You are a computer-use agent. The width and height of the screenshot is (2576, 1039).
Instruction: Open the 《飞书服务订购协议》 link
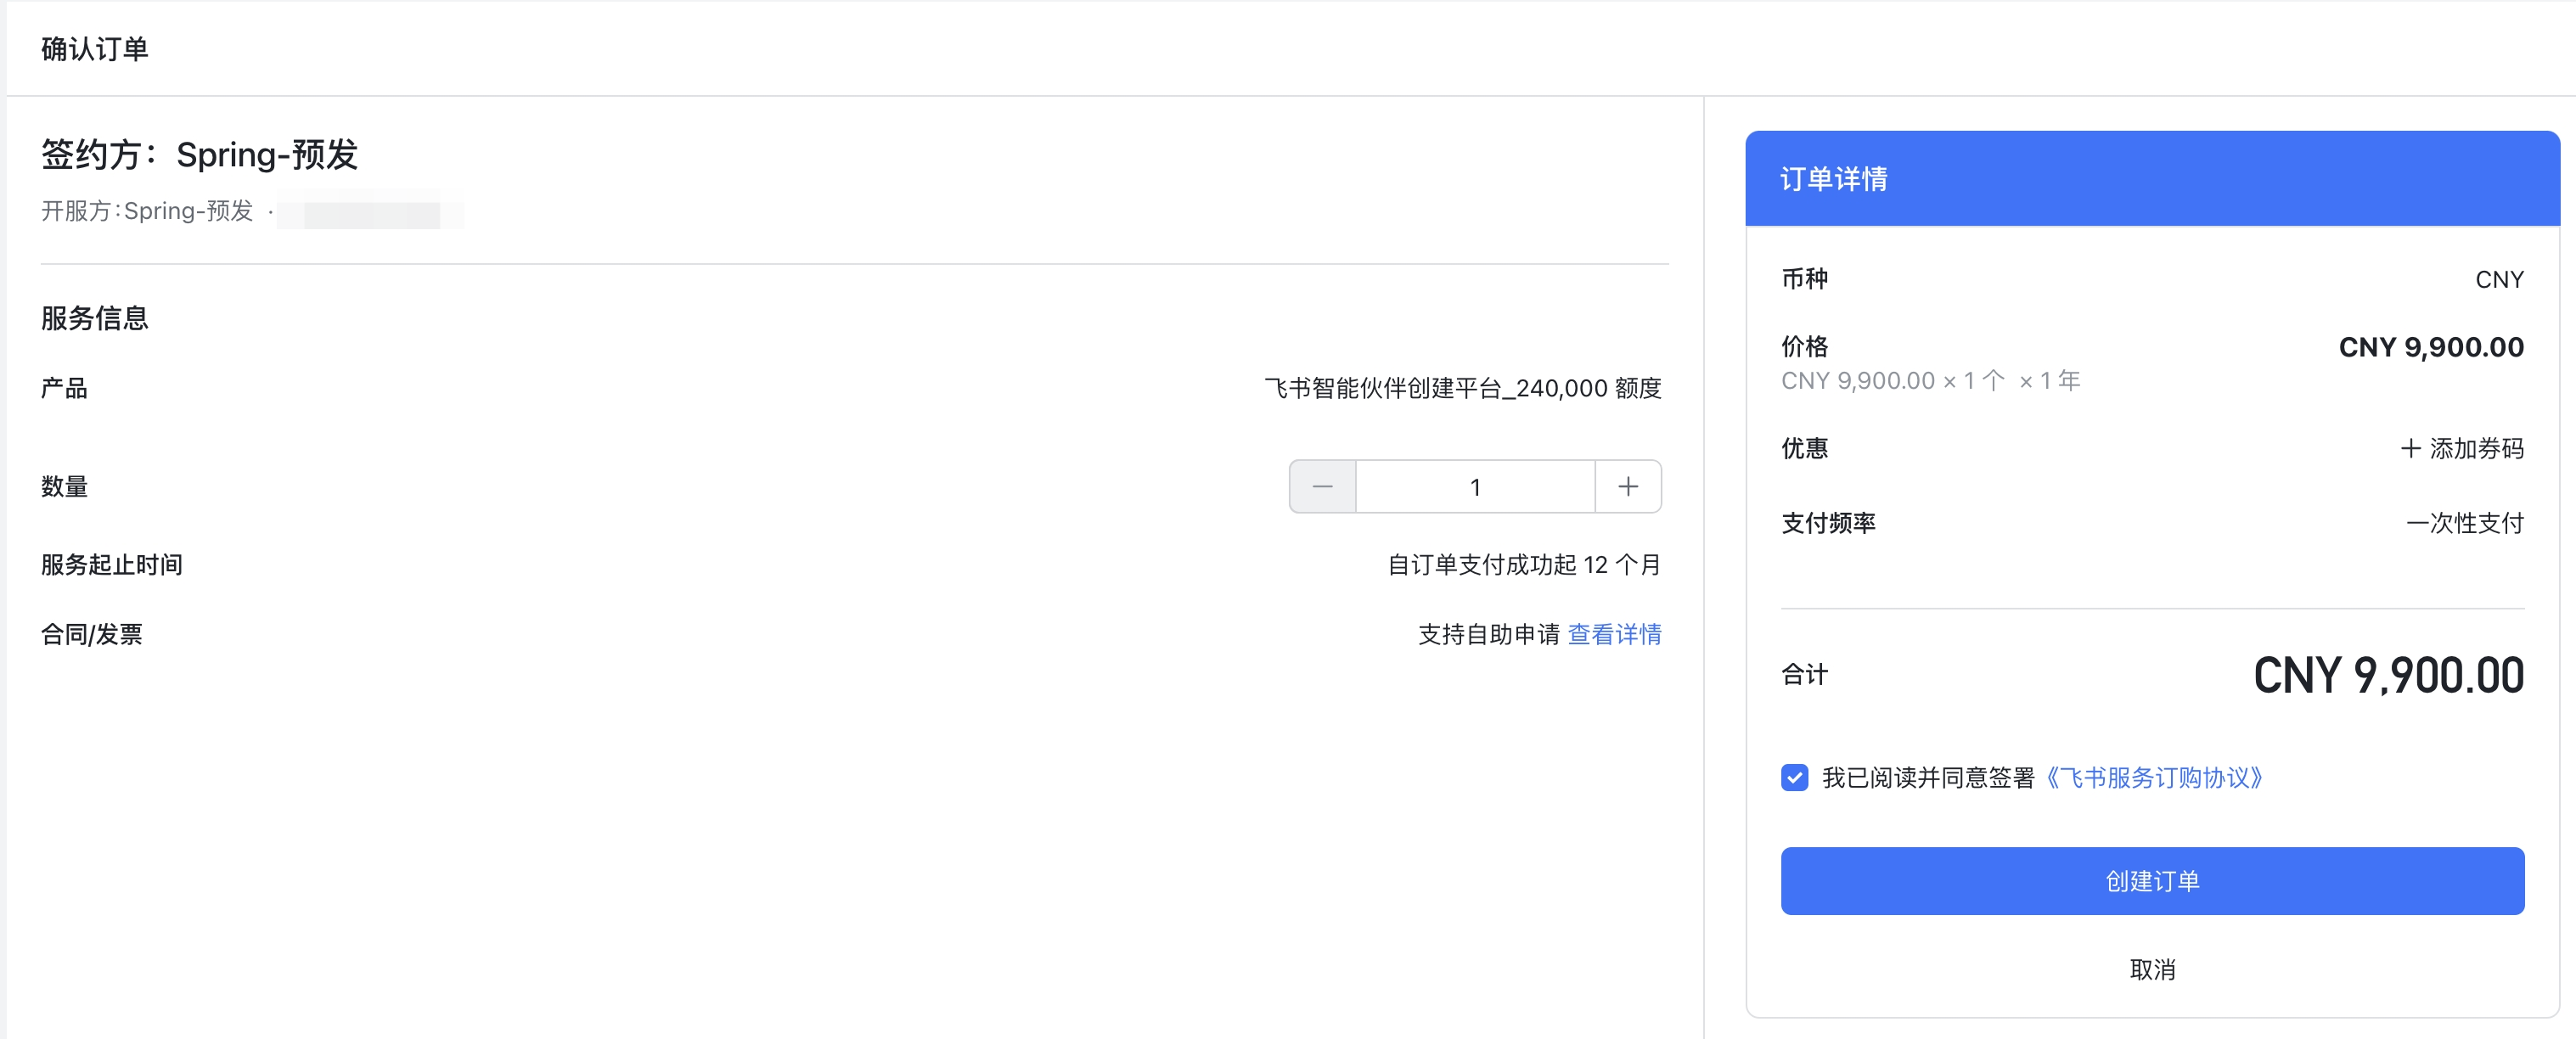point(2155,777)
